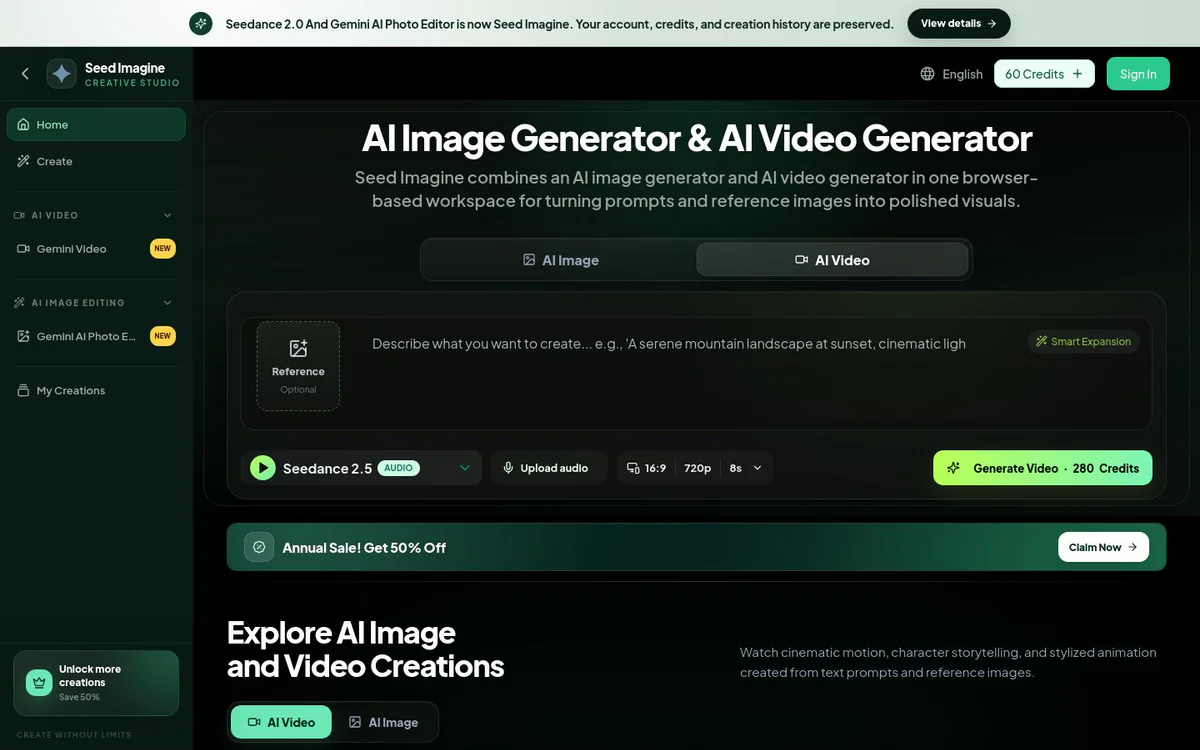Open Gemini Video from the sidebar camera icon

click(x=23, y=249)
